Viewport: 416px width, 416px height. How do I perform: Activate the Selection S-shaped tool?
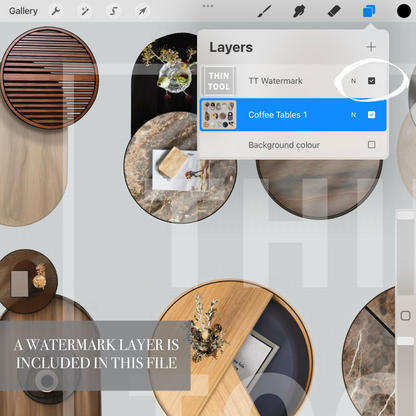[113, 11]
